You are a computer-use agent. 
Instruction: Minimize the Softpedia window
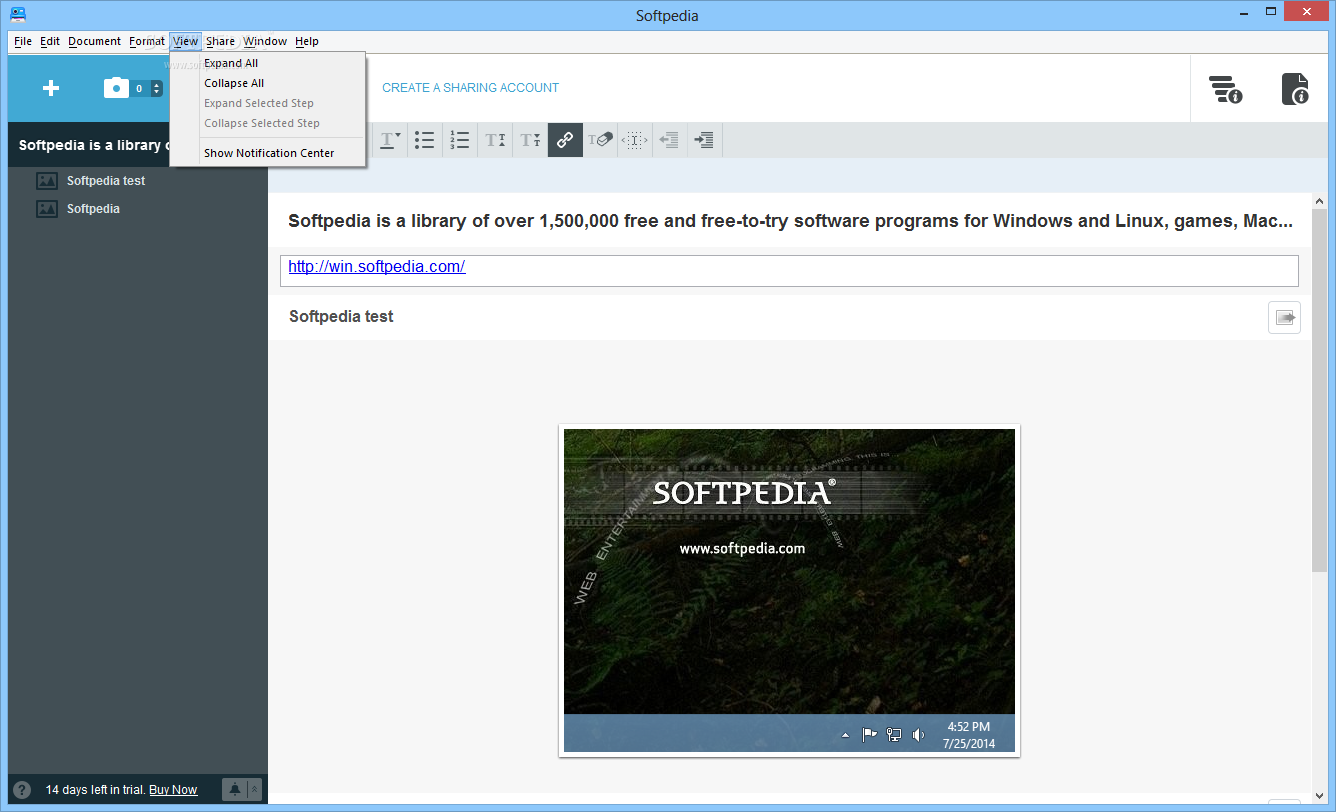(x=1244, y=12)
